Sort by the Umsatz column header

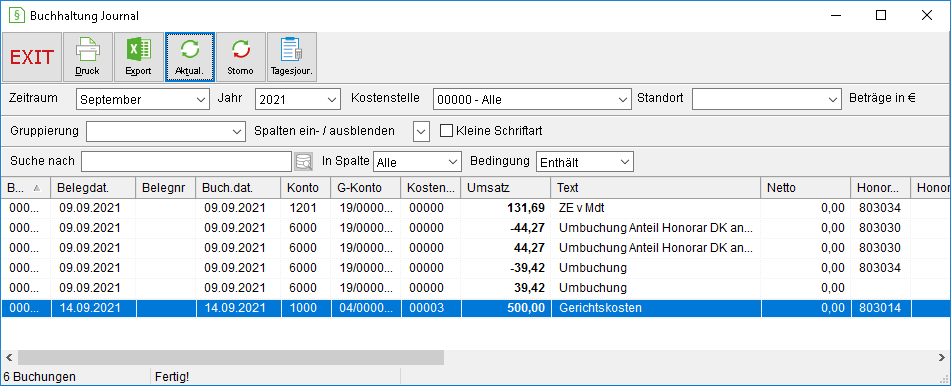click(506, 188)
